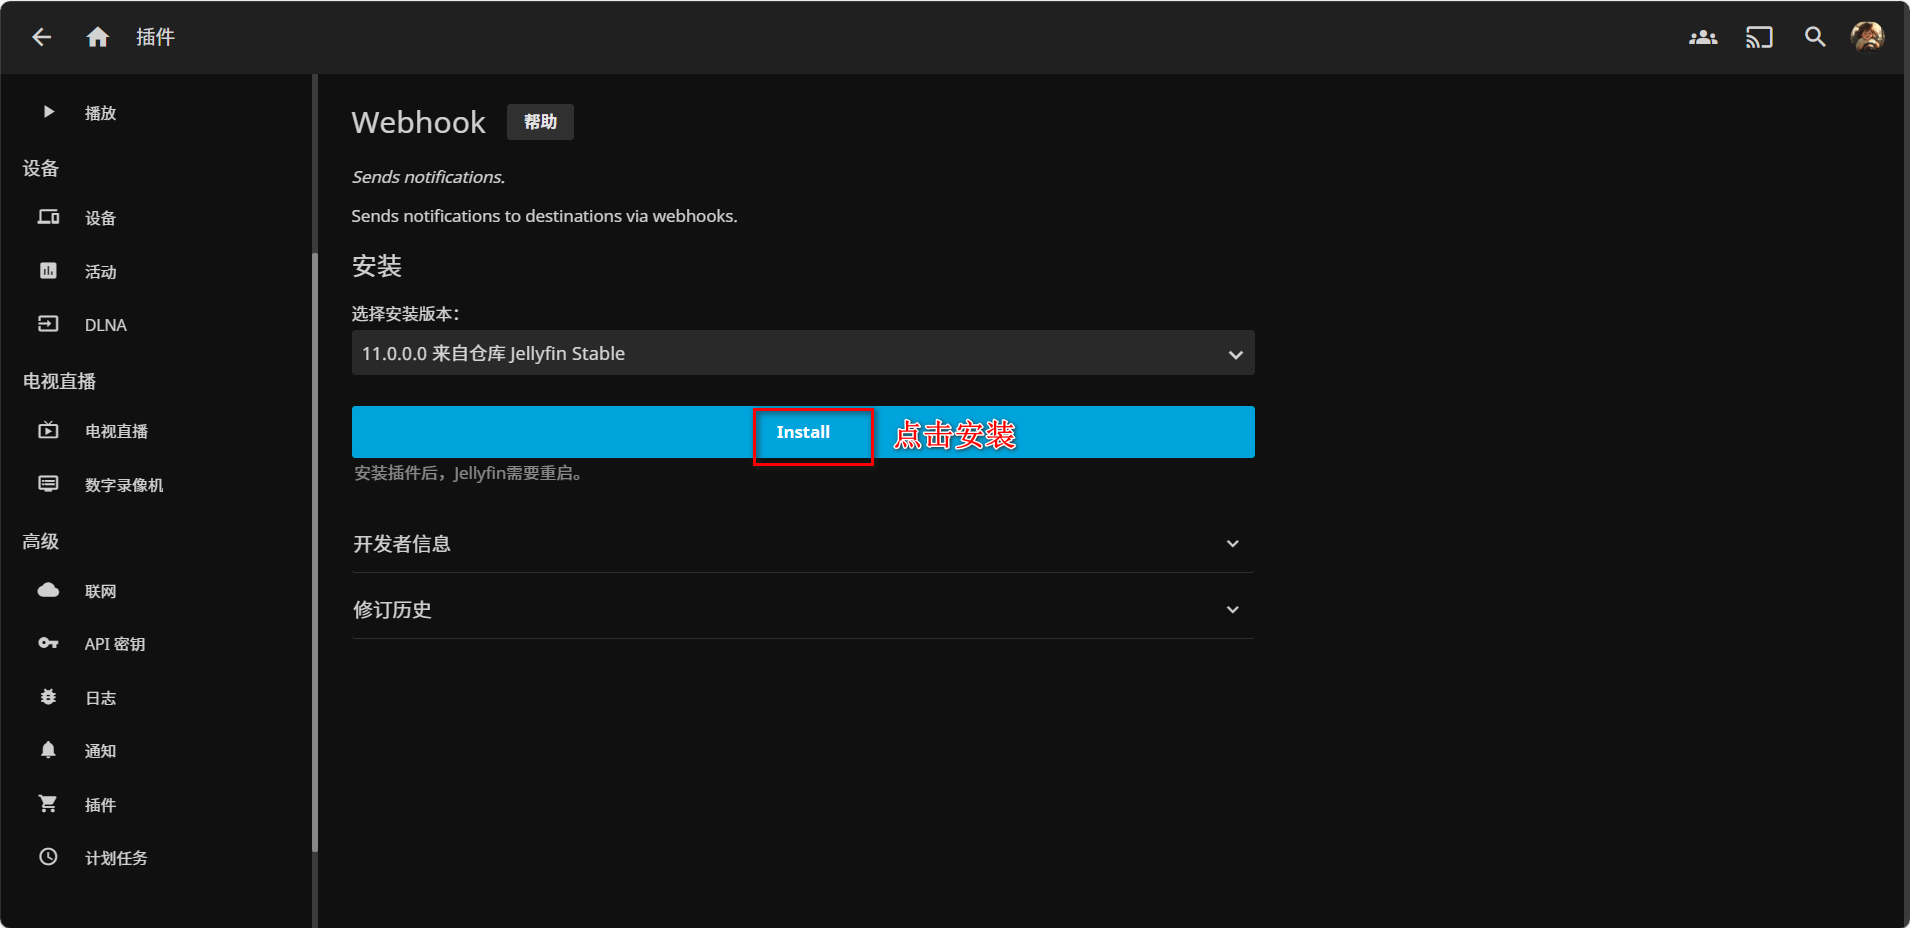Click the API 密钥 key icon

coord(48,643)
